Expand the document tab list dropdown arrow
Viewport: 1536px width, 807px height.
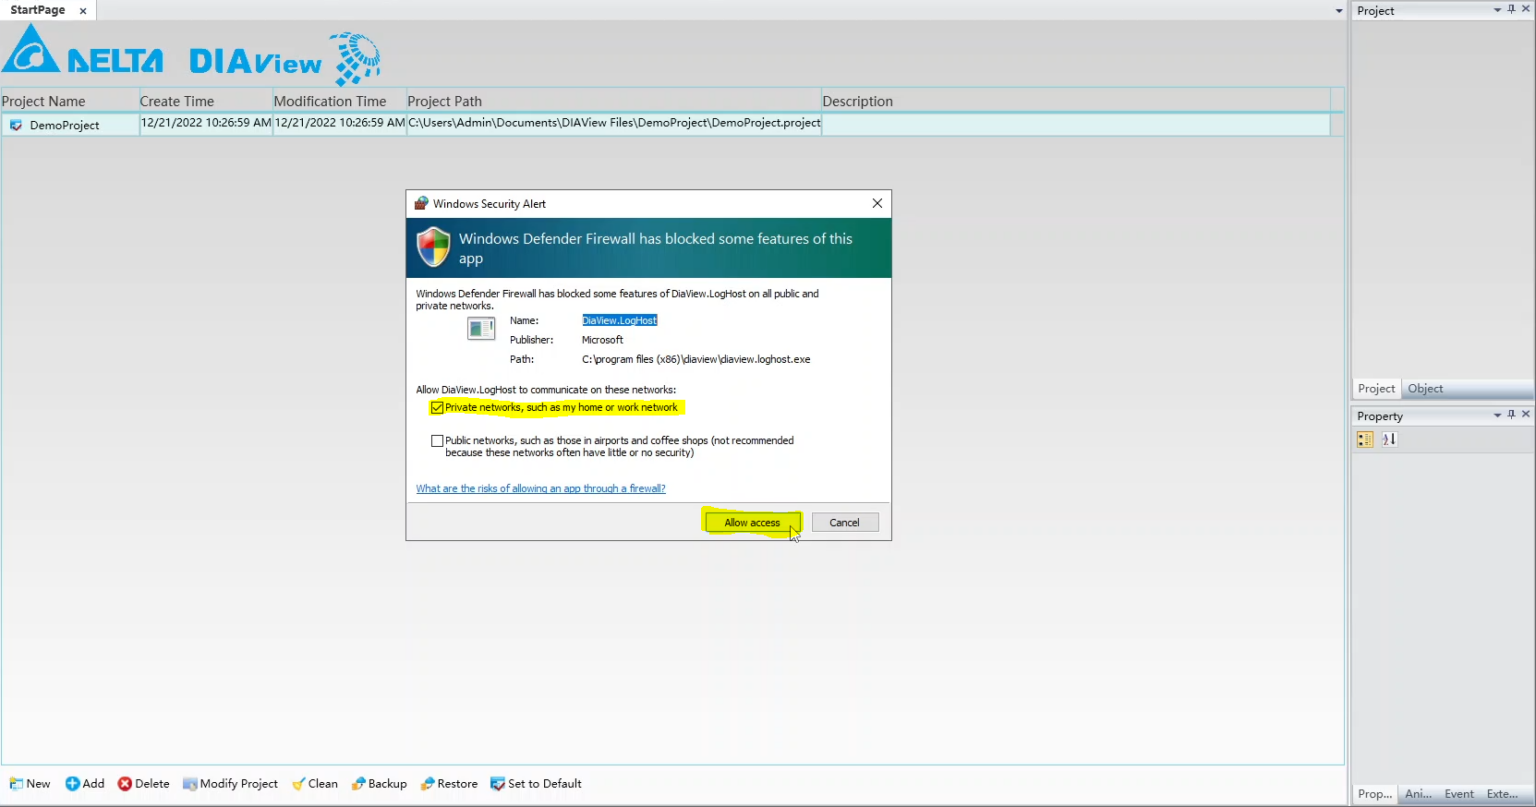pos(1339,11)
